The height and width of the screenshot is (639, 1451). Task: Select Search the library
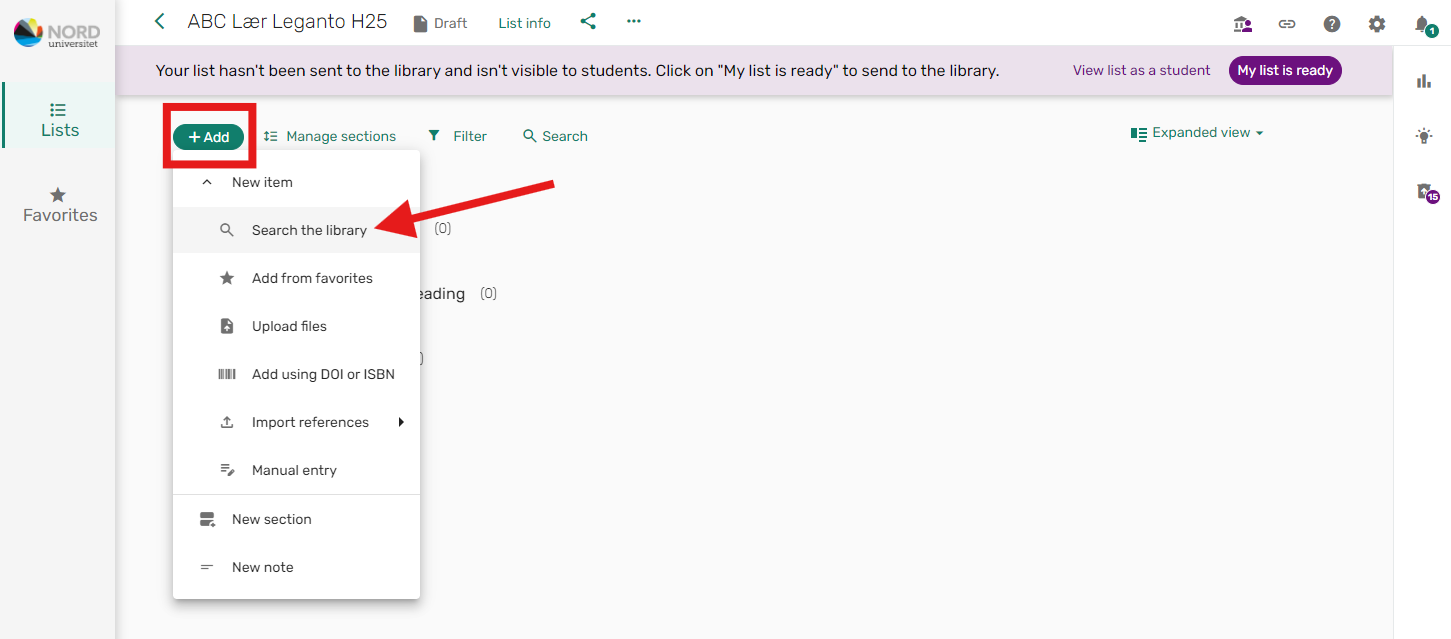[x=296, y=230]
